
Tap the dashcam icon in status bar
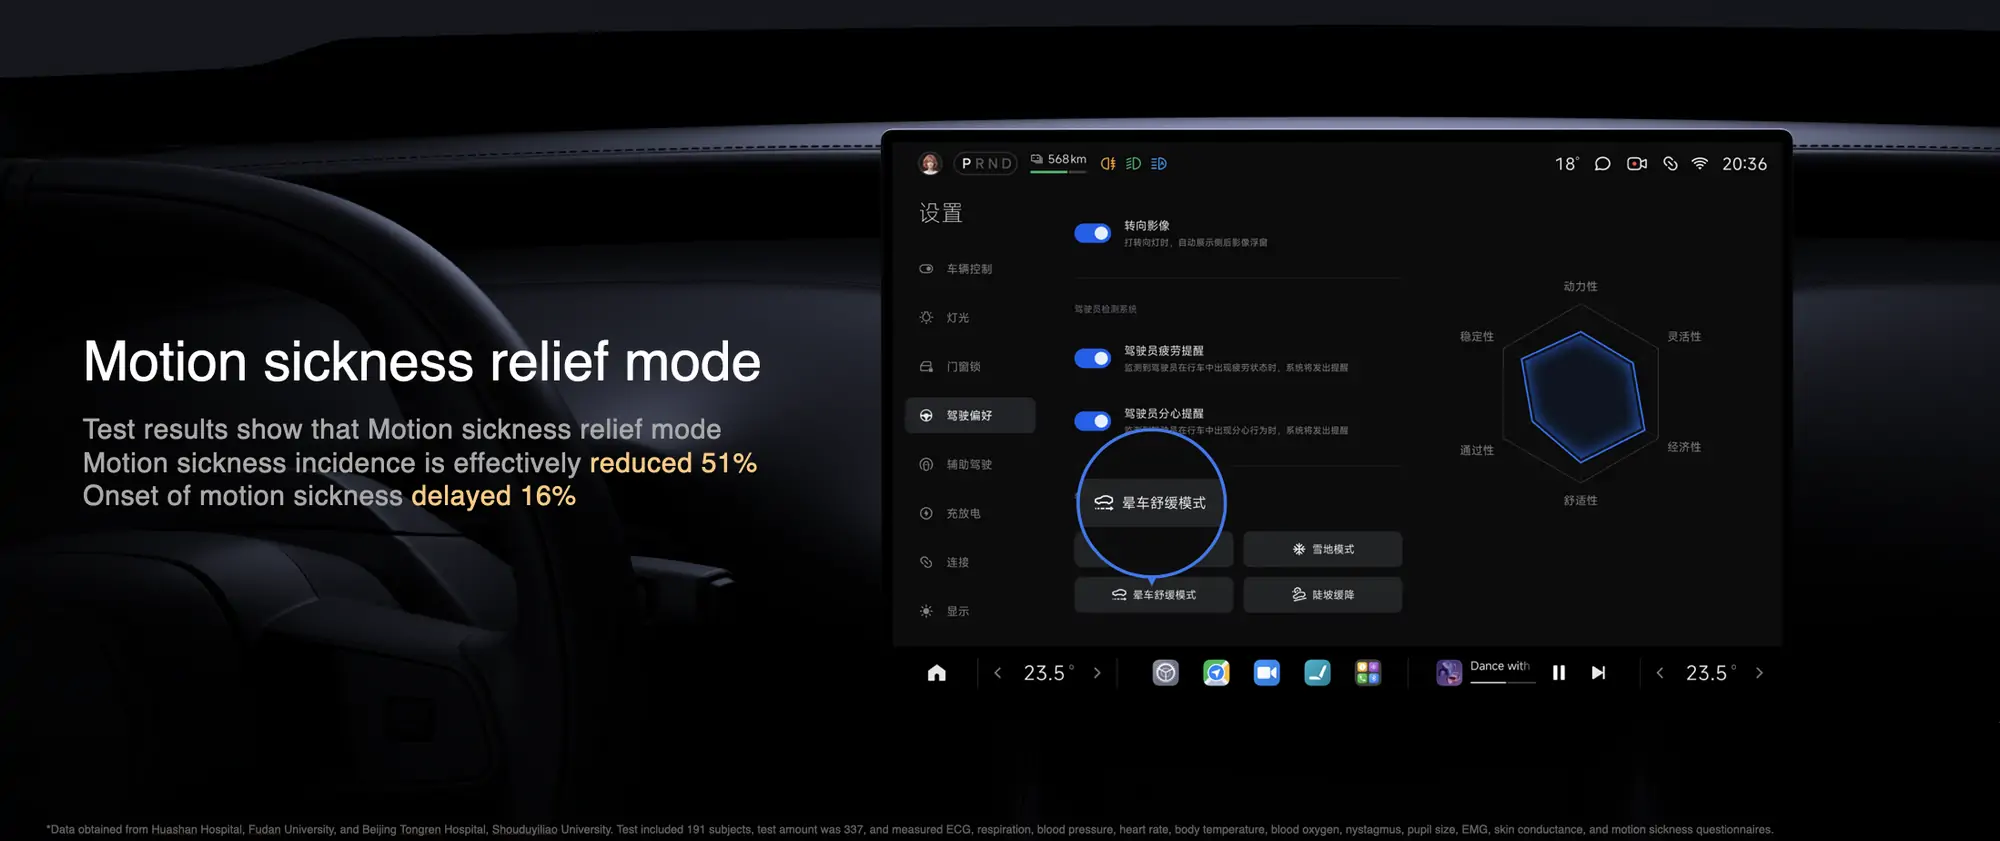(1636, 164)
